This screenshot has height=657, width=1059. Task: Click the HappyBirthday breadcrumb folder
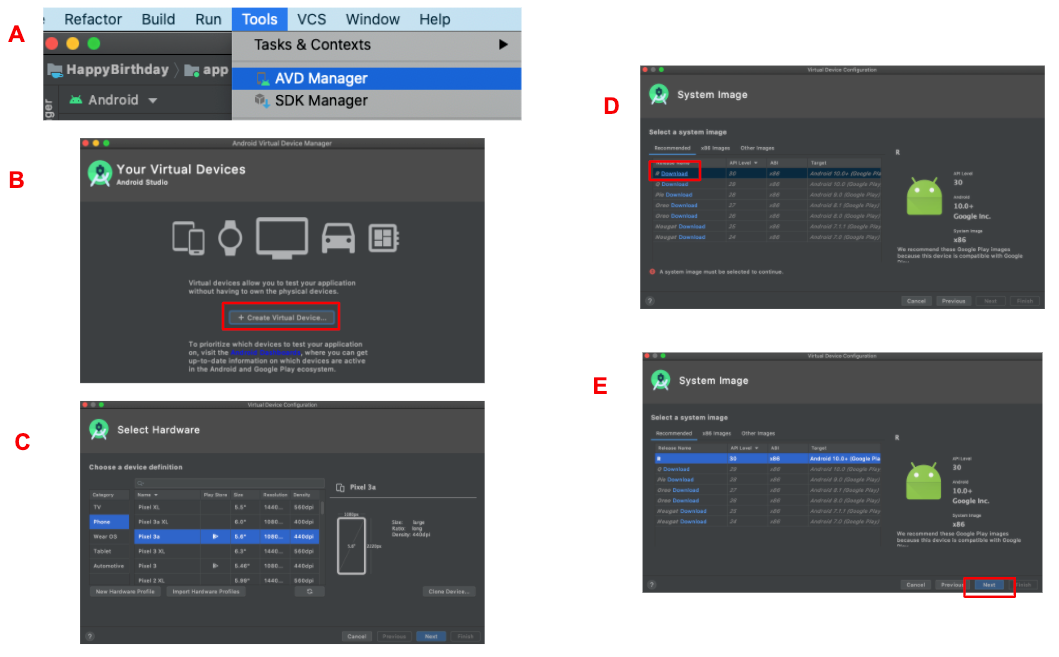tap(108, 70)
